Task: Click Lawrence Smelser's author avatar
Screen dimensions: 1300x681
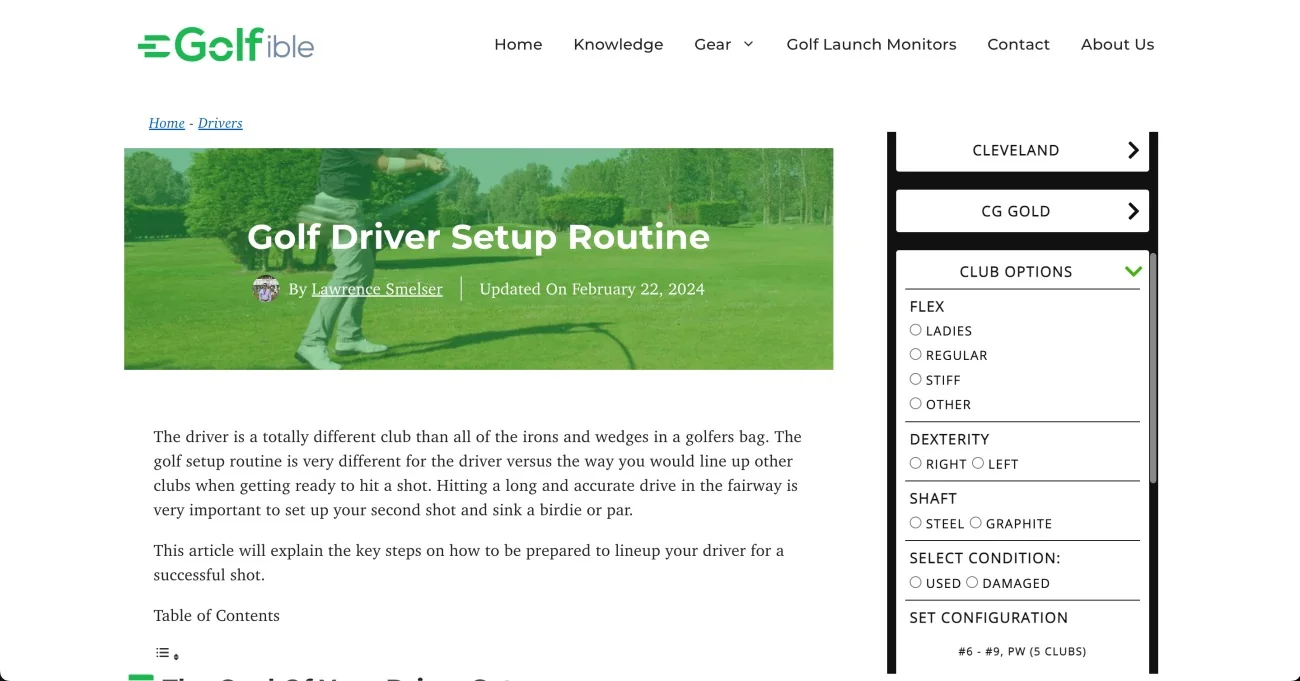Action: pos(266,289)
